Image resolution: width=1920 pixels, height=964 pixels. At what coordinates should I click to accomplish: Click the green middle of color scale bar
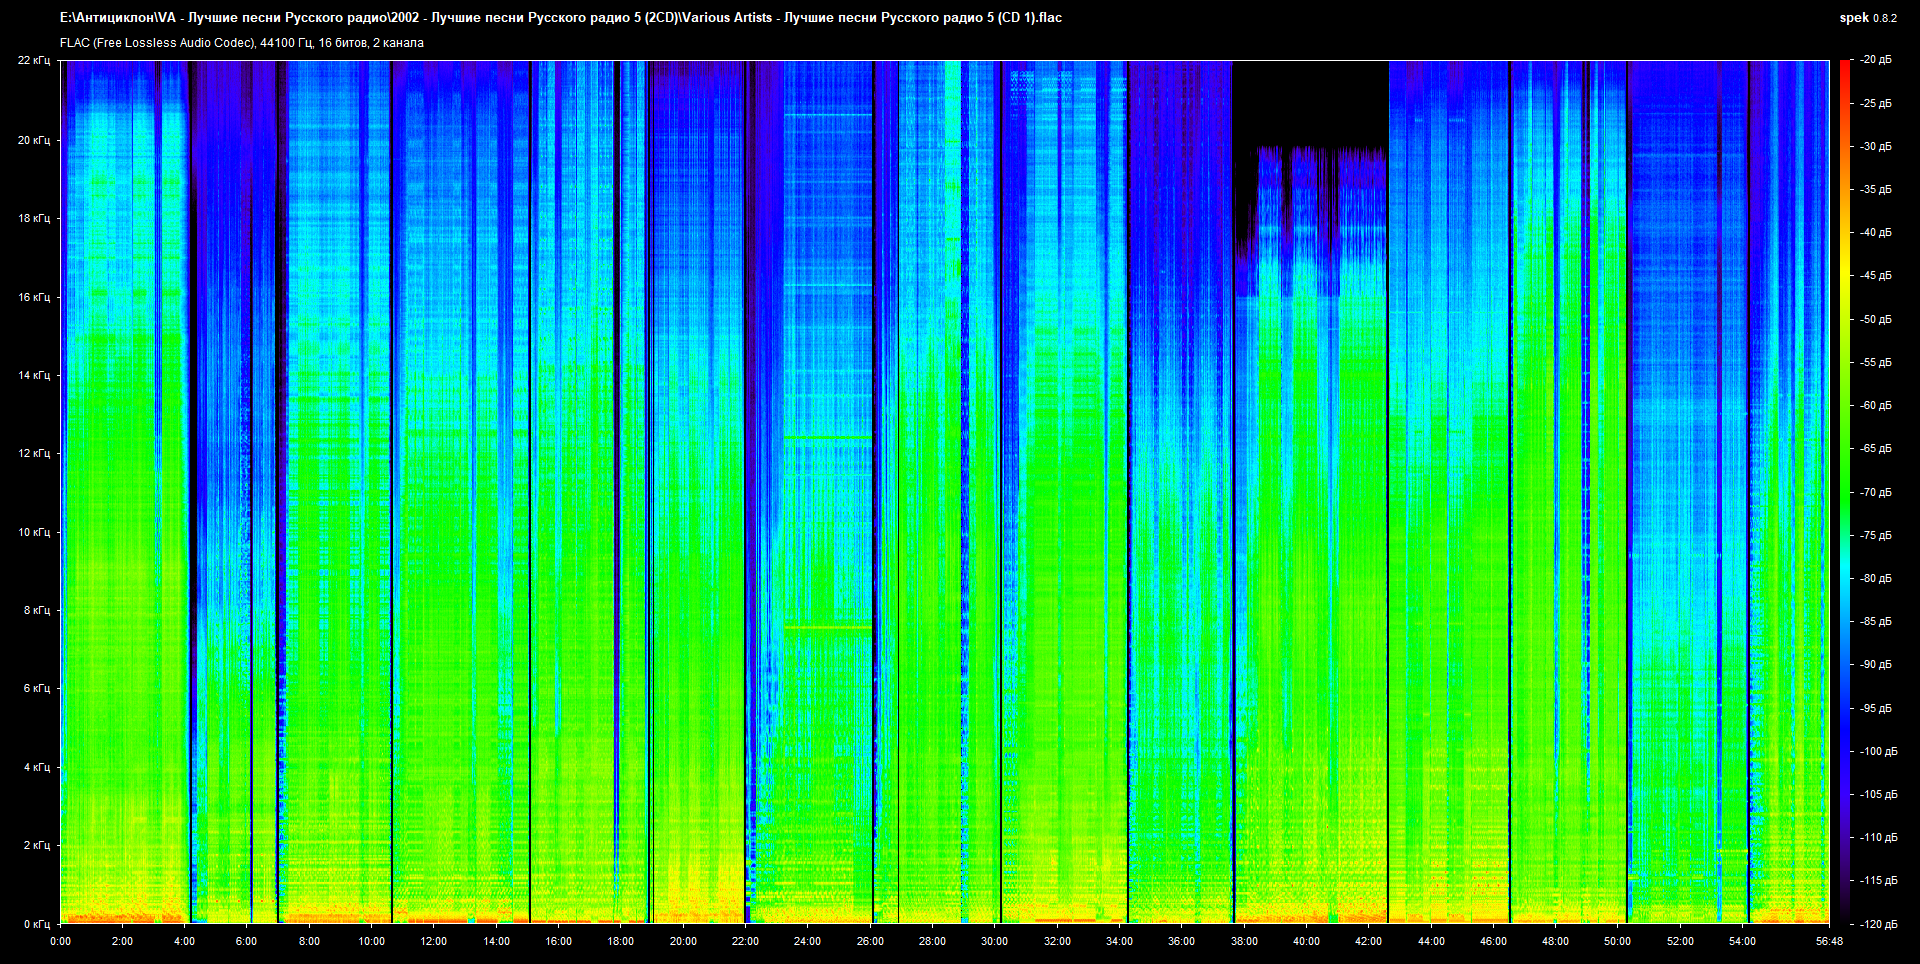click(x=1844, y=490)
